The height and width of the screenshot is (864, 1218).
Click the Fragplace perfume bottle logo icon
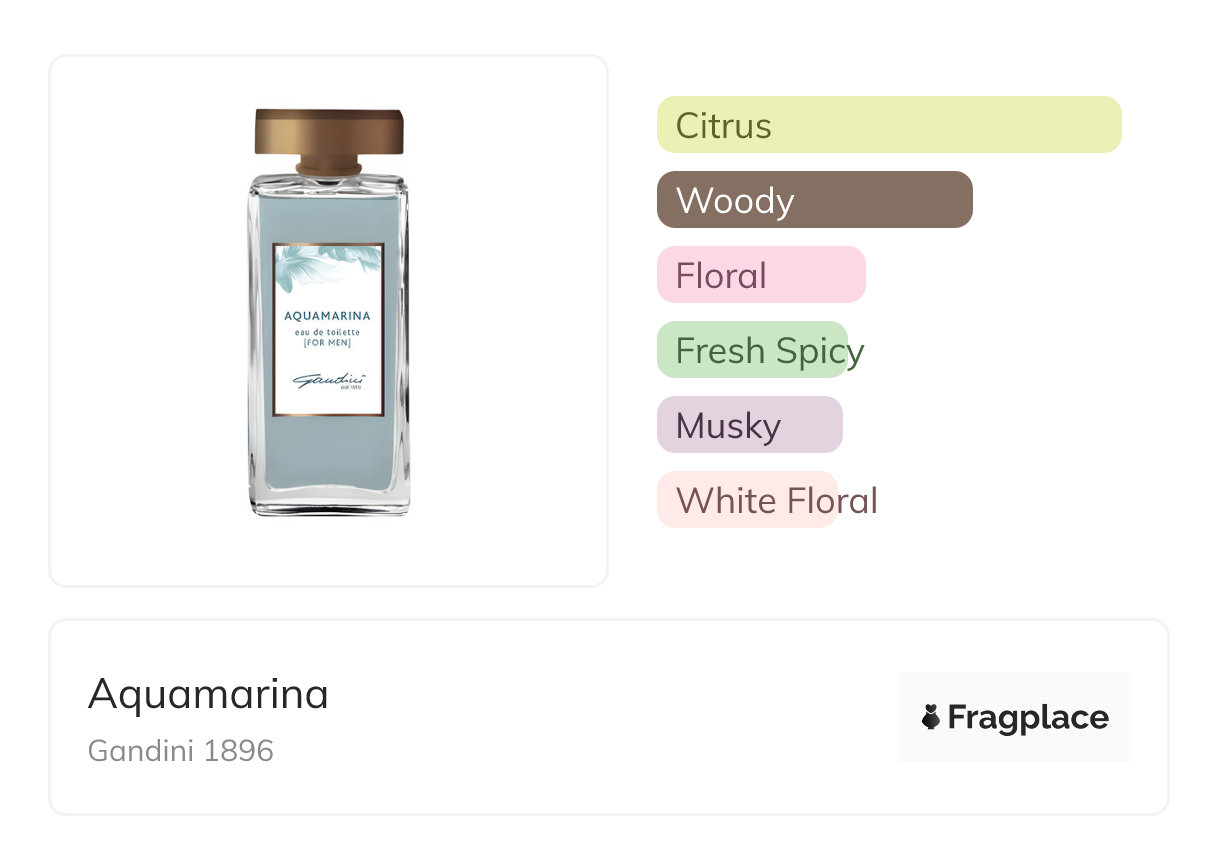click(931, 717)
